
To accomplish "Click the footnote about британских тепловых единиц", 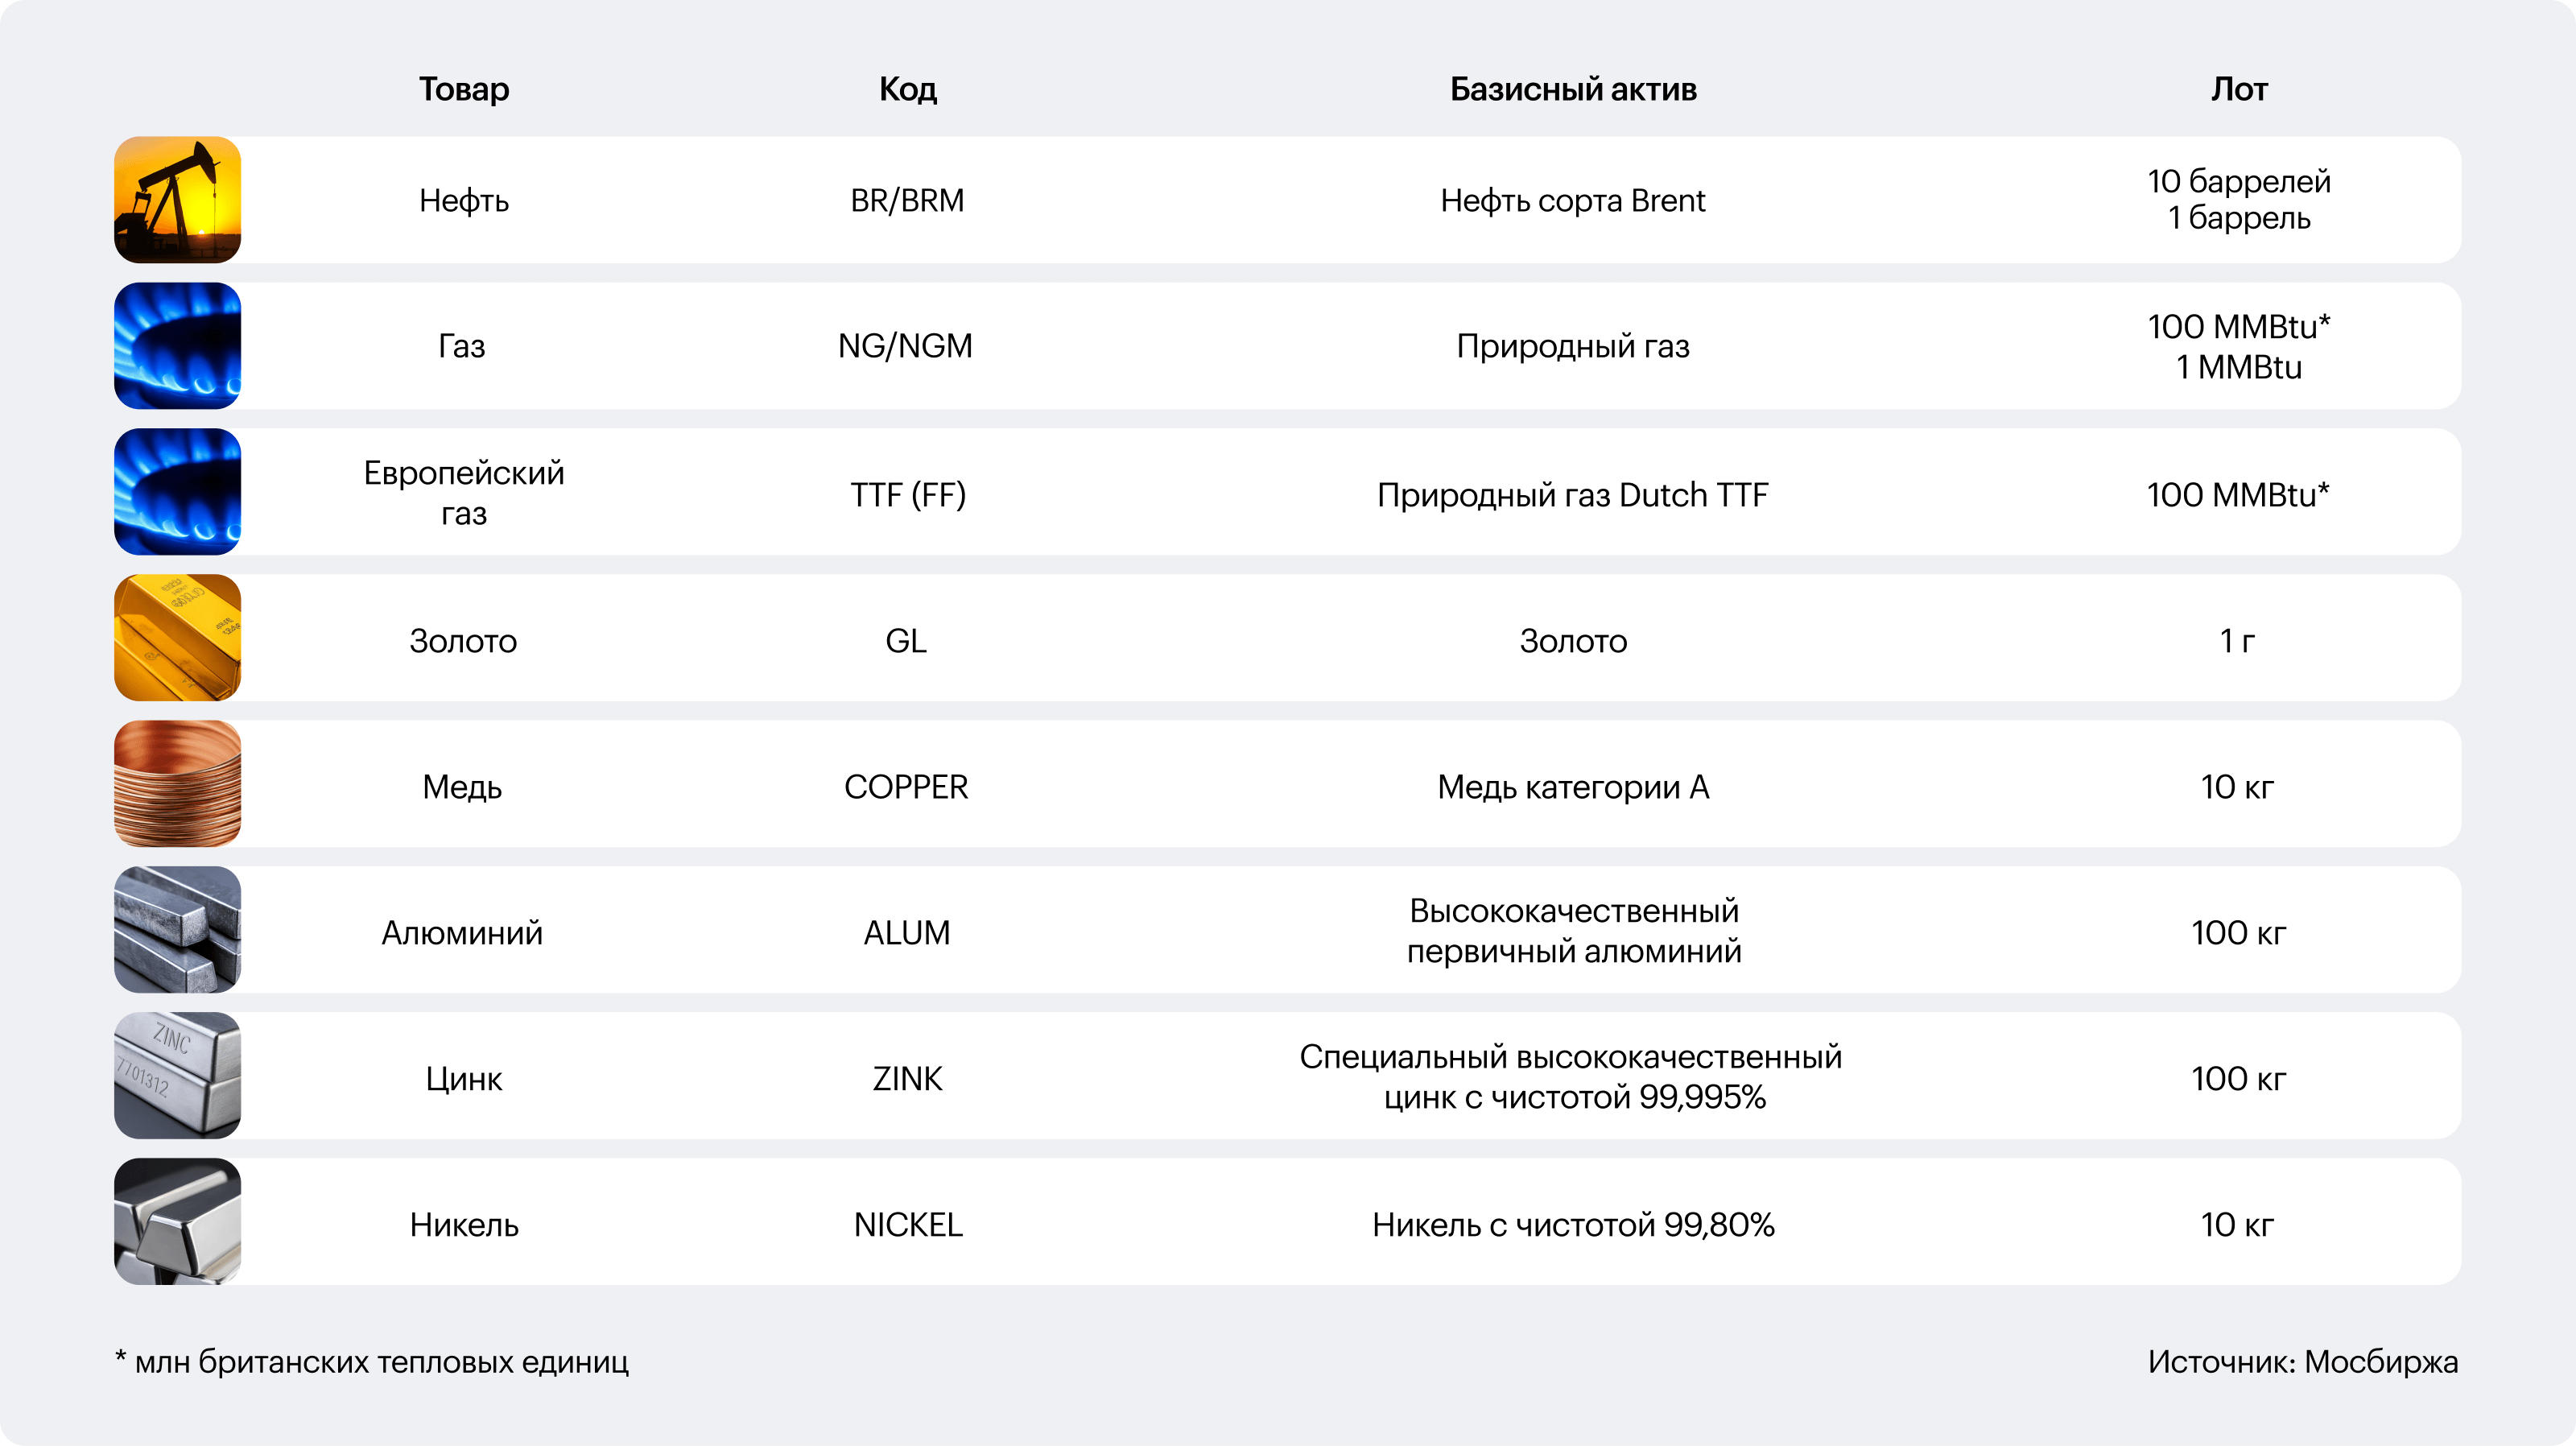I will (x=372, y=1362).
